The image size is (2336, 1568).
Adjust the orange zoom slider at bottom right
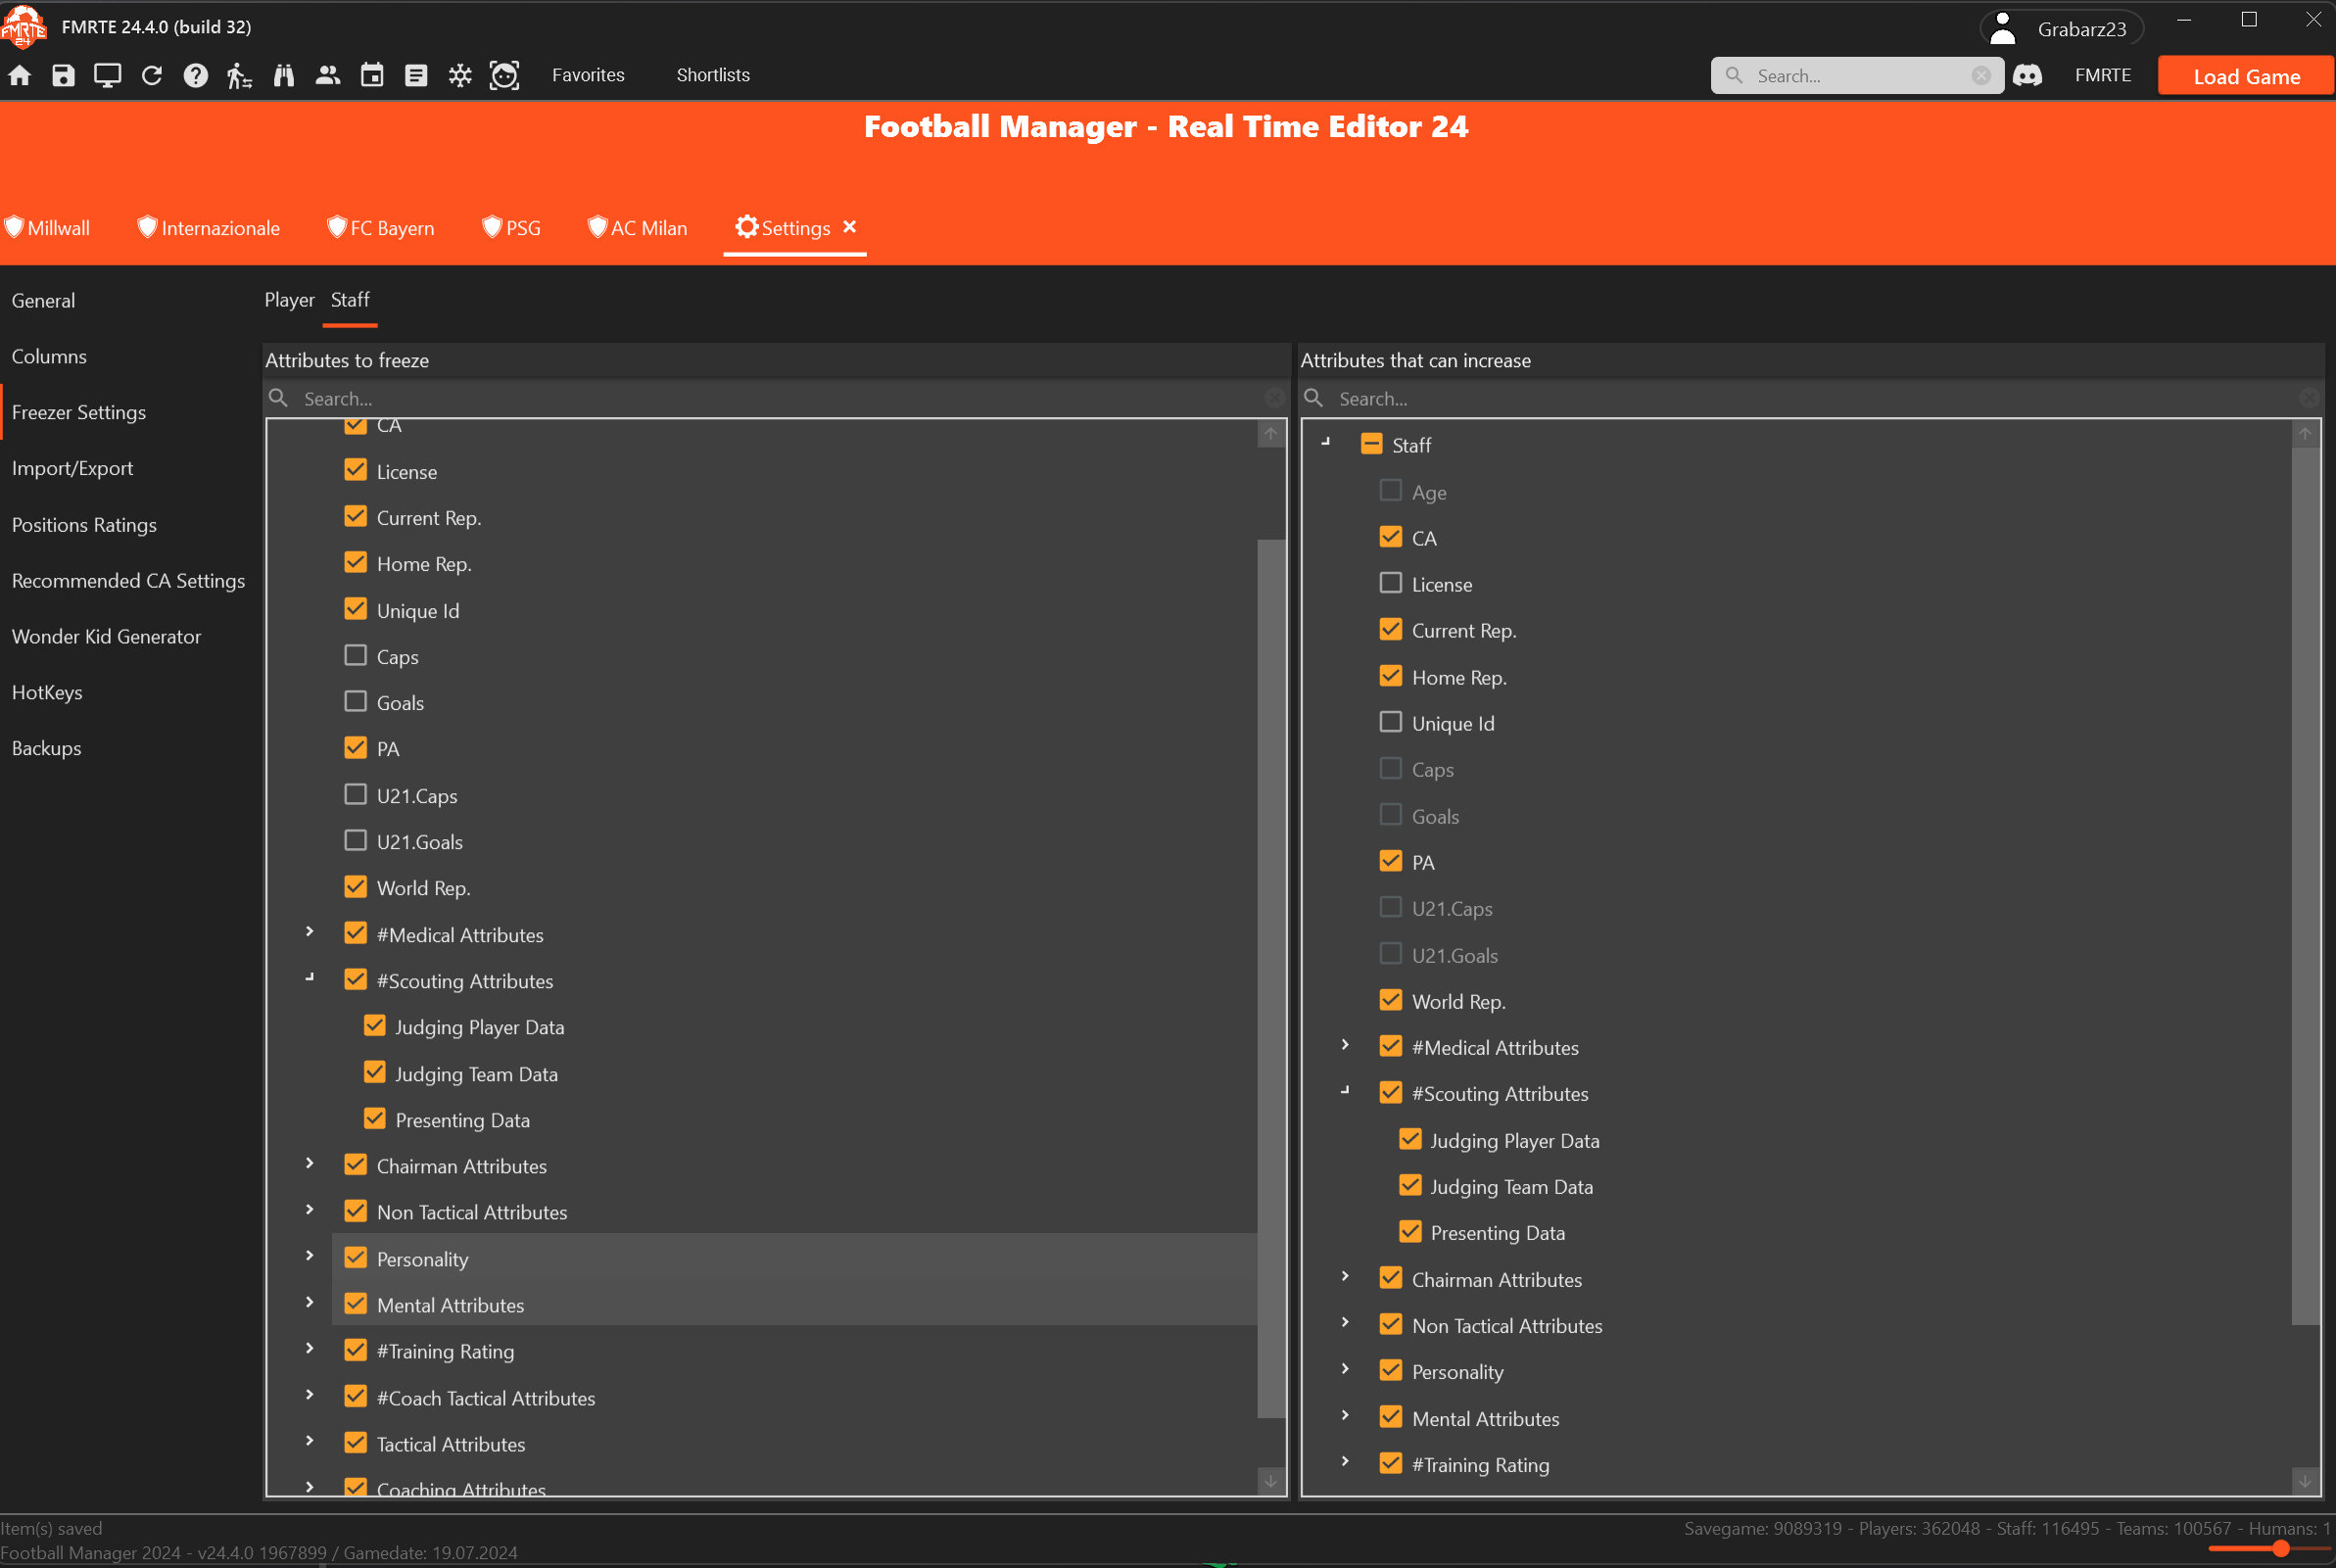pos(2280,1548)
